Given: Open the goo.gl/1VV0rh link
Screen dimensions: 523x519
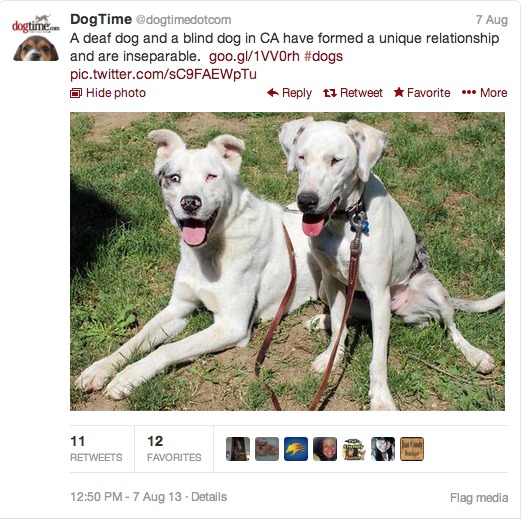Looking at the screenshot, I should click(254, 56).
